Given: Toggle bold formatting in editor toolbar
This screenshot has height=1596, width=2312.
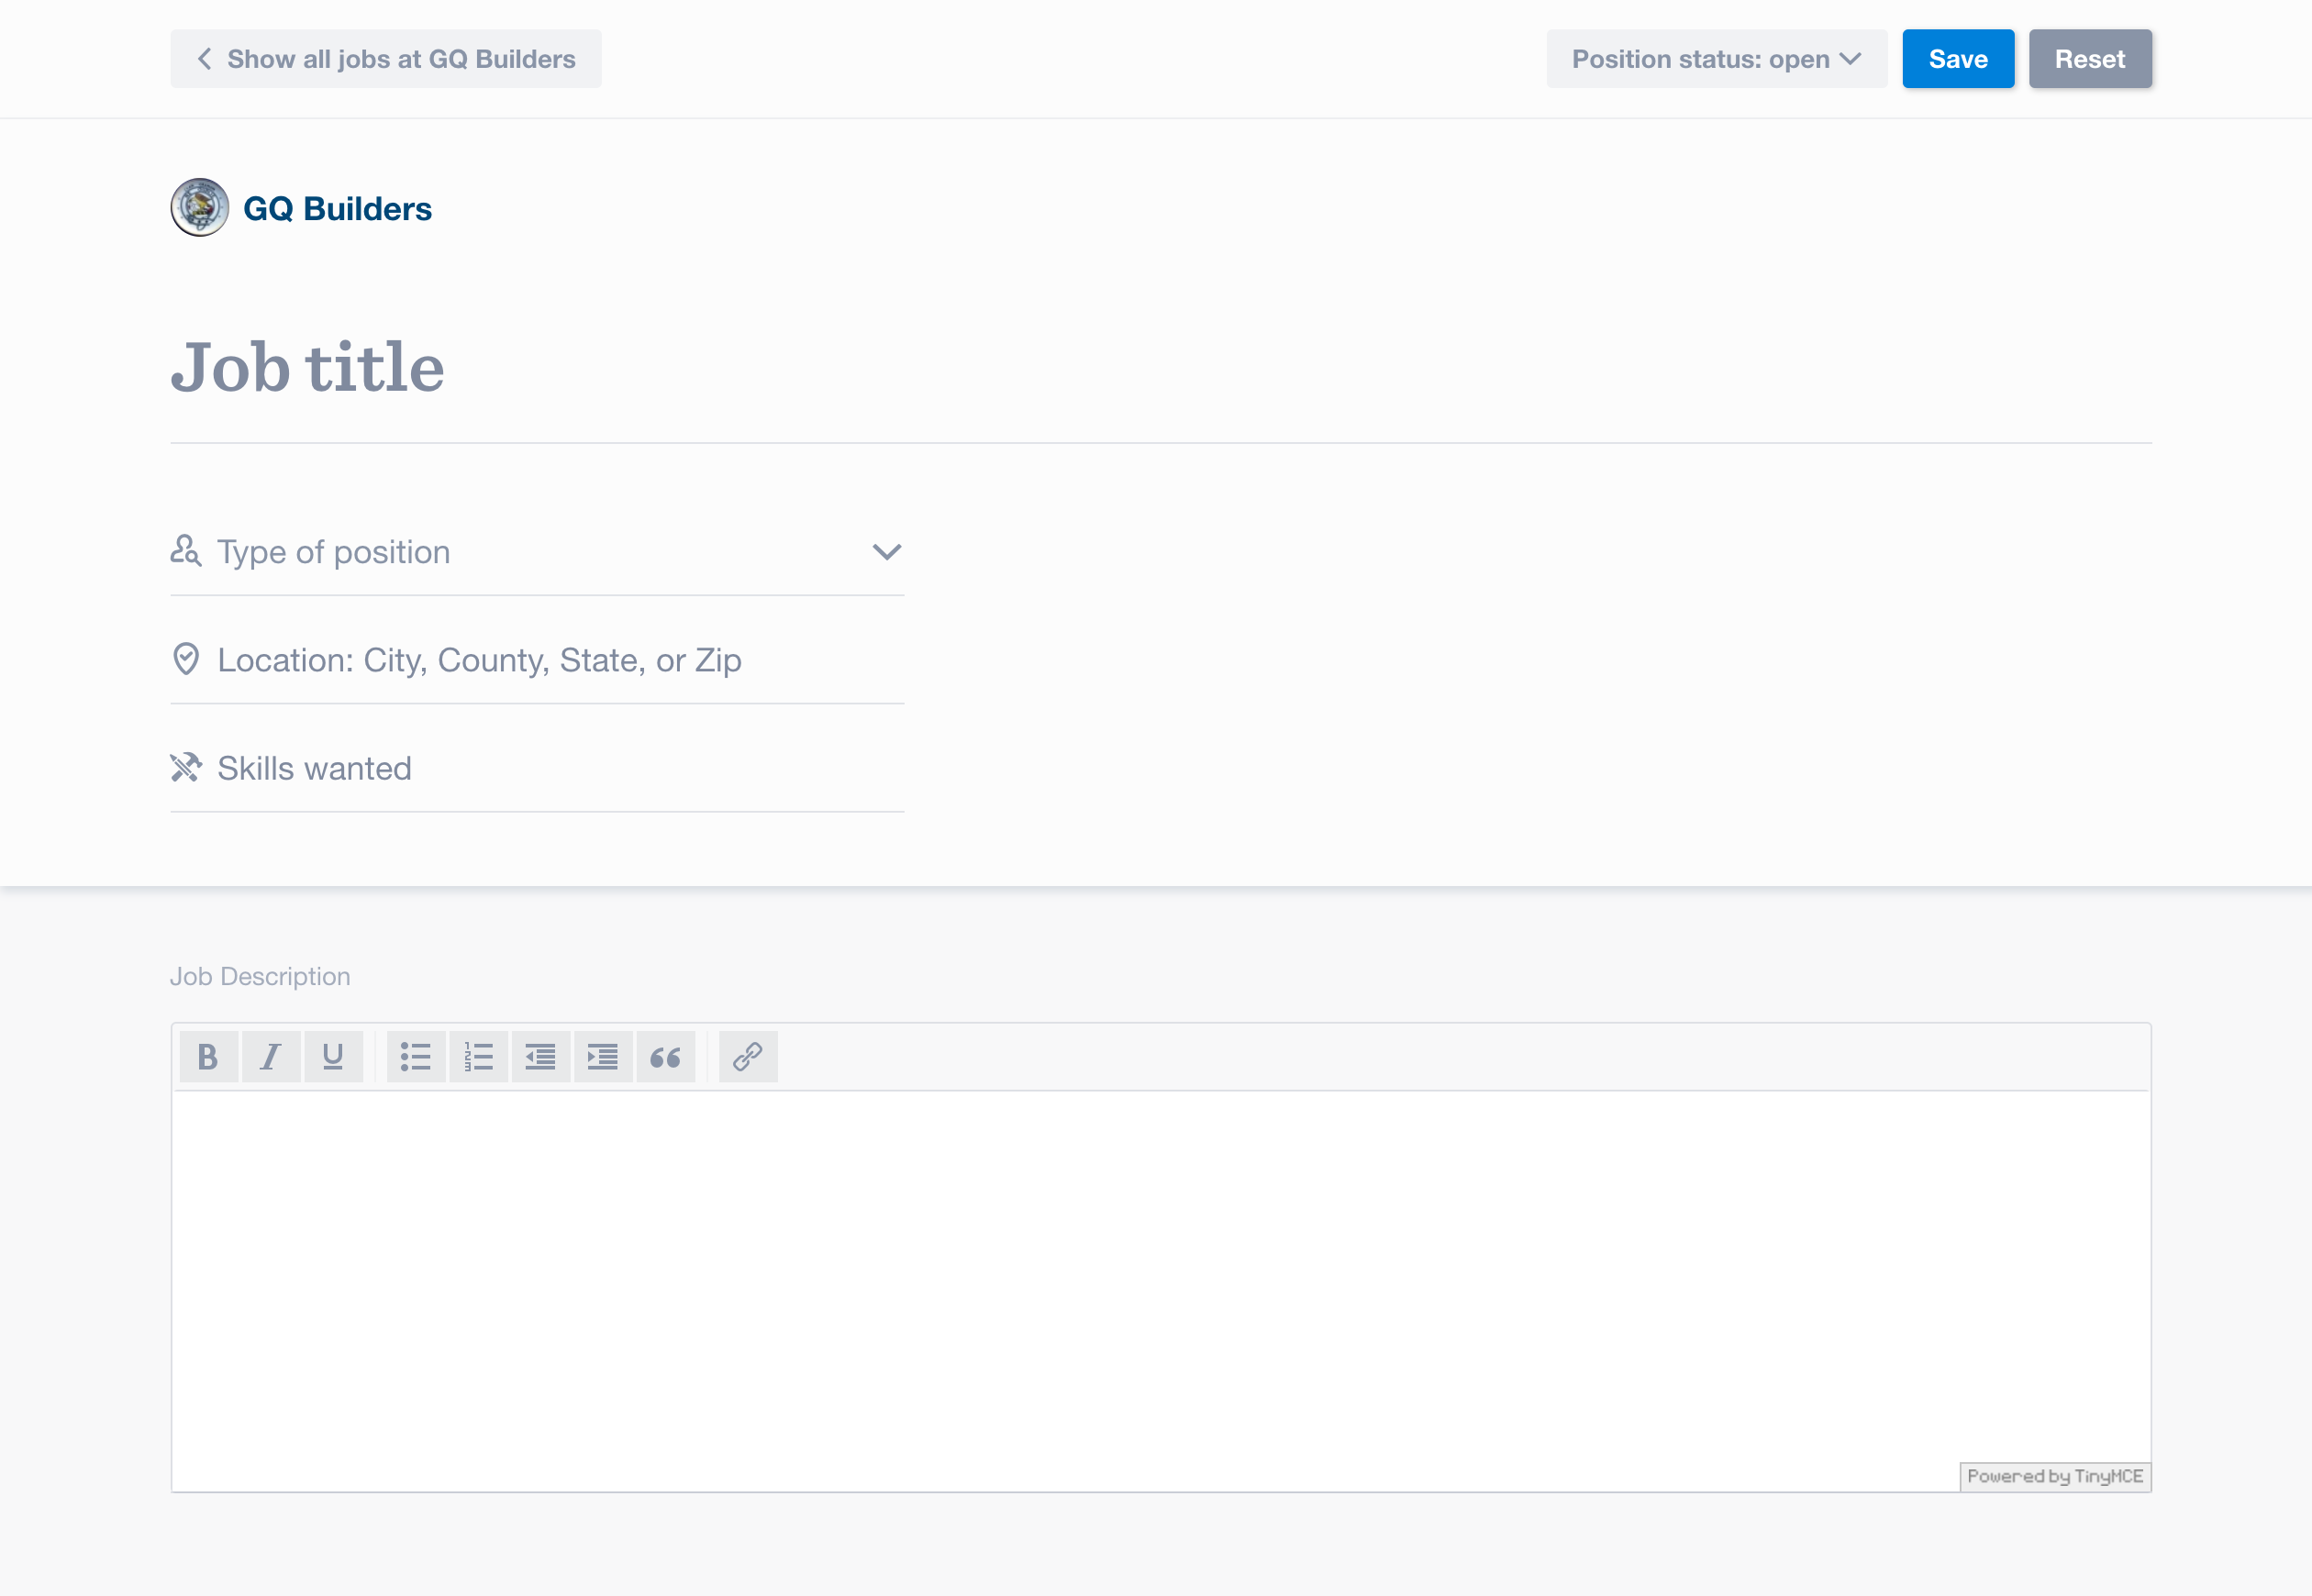Looking at the screenshot, I should [208, 1057].
